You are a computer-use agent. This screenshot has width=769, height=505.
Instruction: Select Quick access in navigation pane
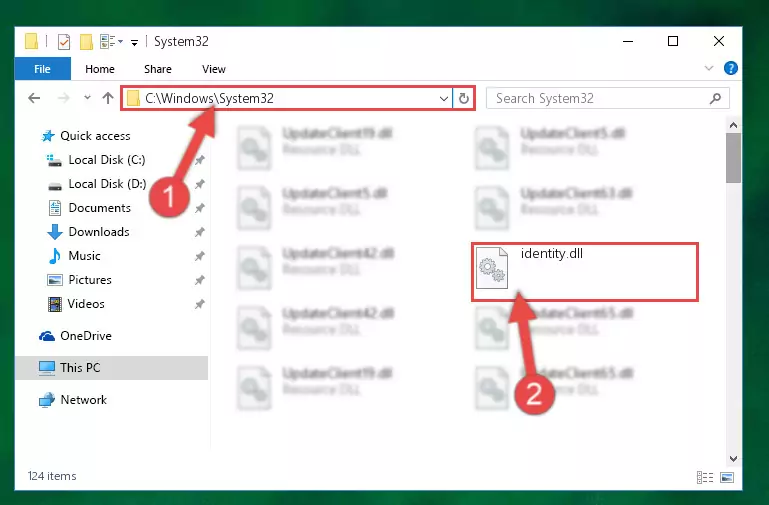[x=95, y=136]
